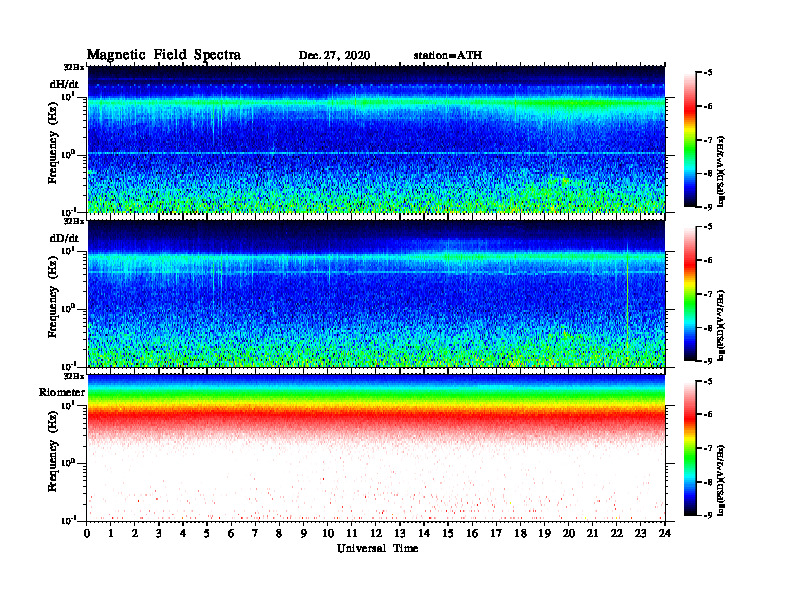The height and width of the screenshot is (612, 792).
Task: Click the "14" tick on the time axis
Action: click(424, 534)
